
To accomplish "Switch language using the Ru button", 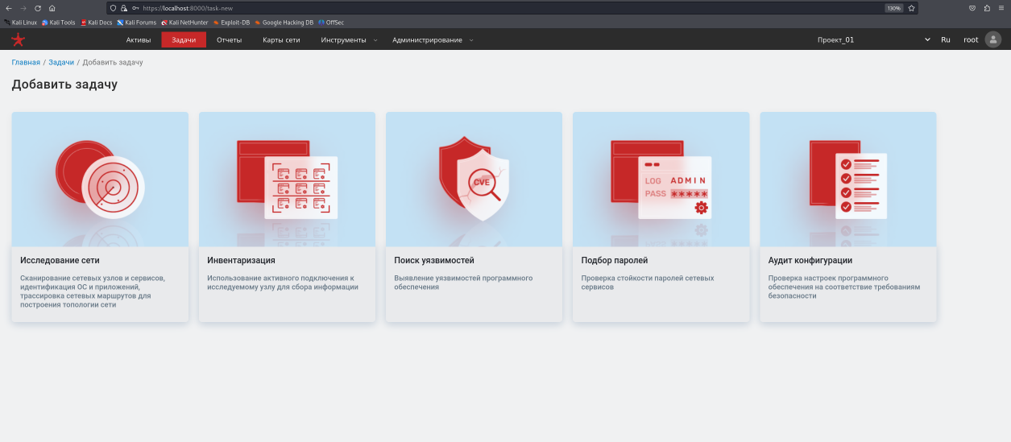I will pyautogui.click(x=945, y=40).
